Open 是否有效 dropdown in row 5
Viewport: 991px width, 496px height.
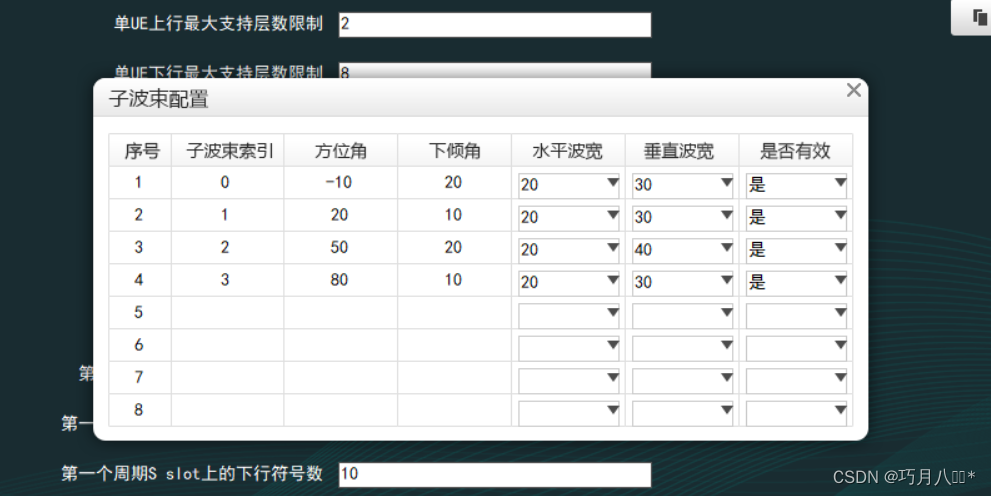(x=796, y=315)
